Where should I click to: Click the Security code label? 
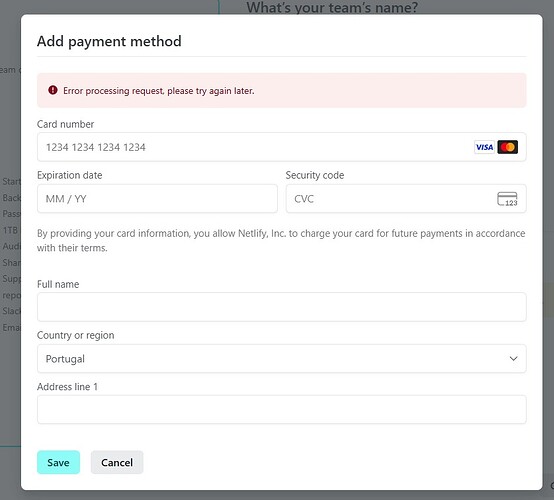tap(315, 175)
